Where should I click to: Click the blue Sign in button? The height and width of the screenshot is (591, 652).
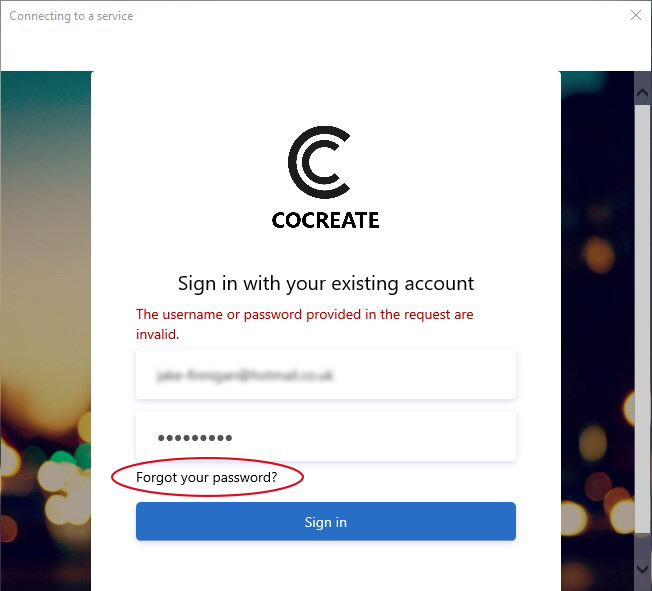coord(326,522)
